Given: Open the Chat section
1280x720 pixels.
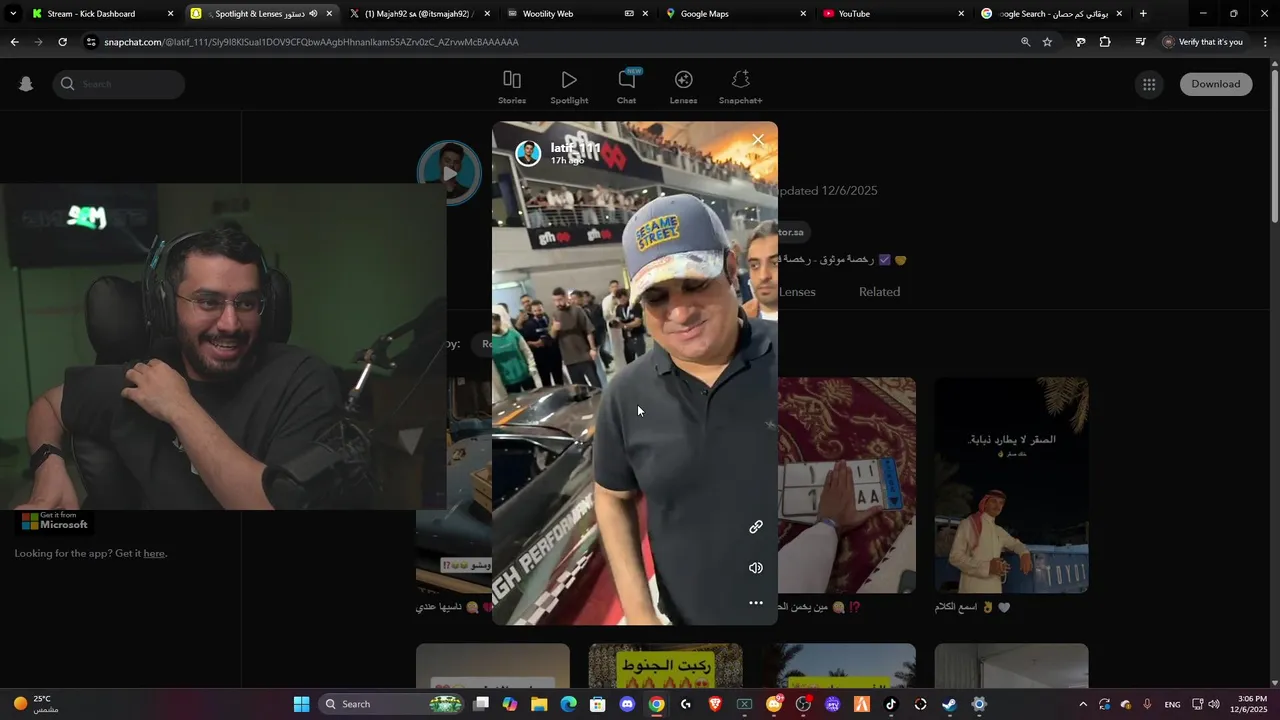Looking at the screenshot, I should tap(626, 87).
